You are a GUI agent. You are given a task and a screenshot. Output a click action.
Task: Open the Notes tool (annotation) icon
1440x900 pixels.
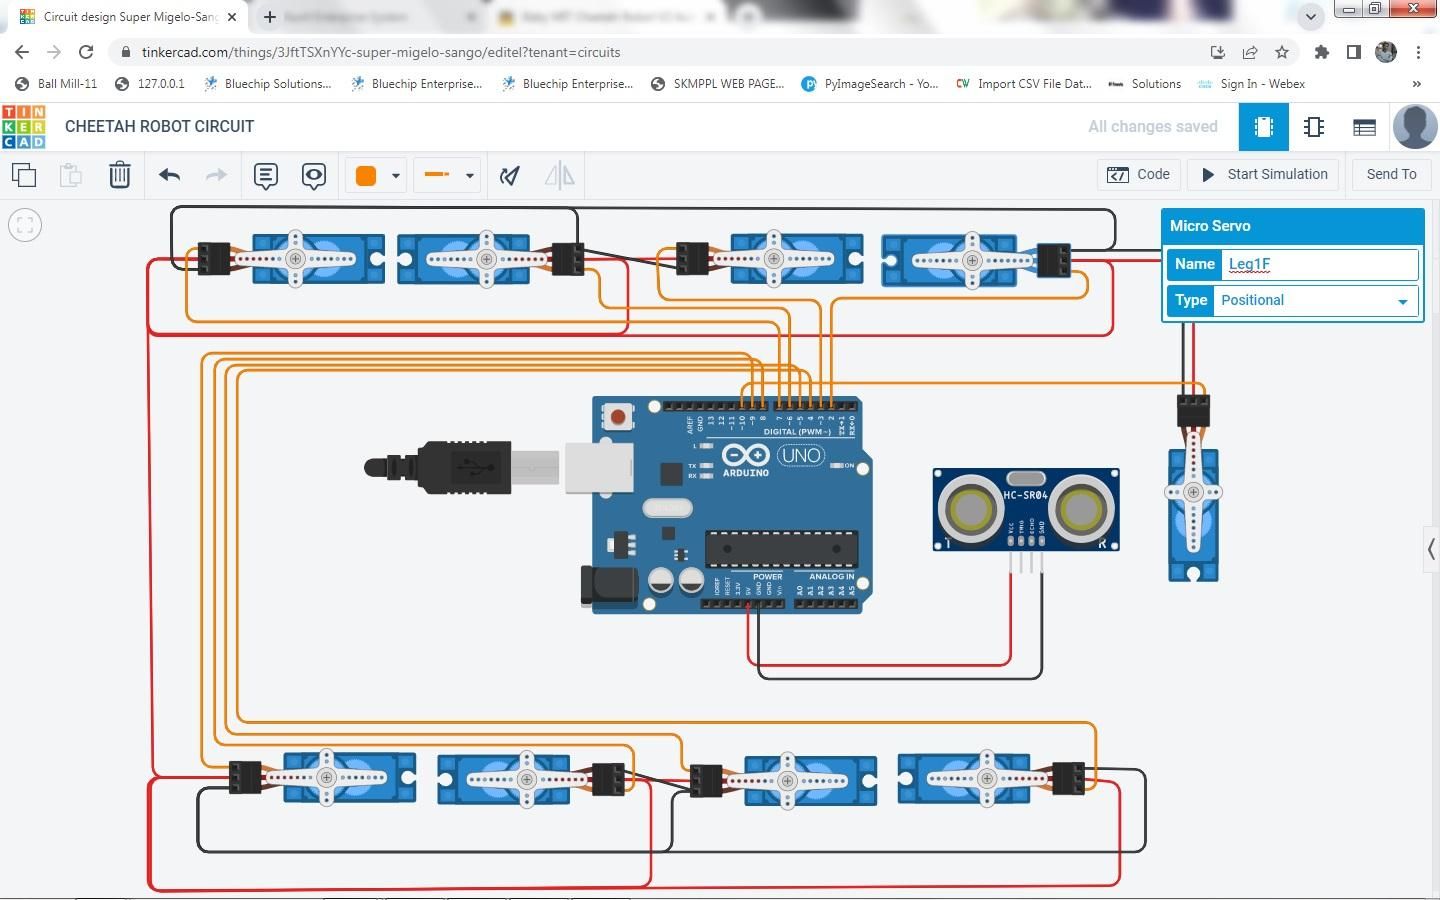(x=265, y=176)
